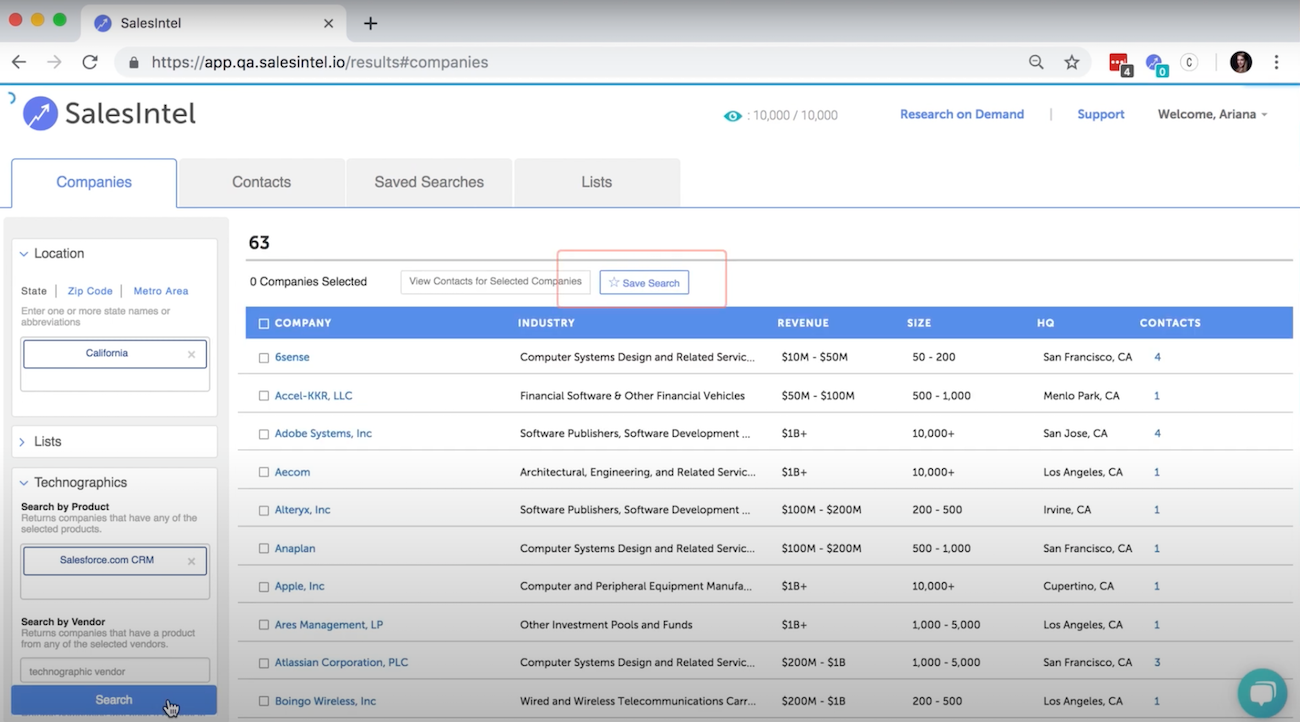Open the browser's three-dot menu
The height and width of the screenshot is (722, 1300).
click(1276, 62)
